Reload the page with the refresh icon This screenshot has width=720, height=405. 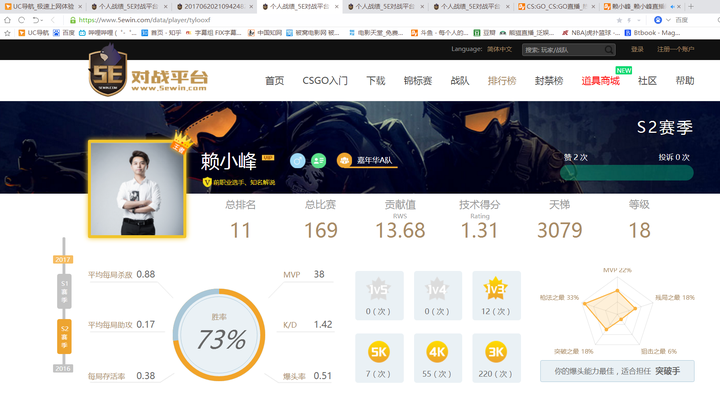click(22, 20)
